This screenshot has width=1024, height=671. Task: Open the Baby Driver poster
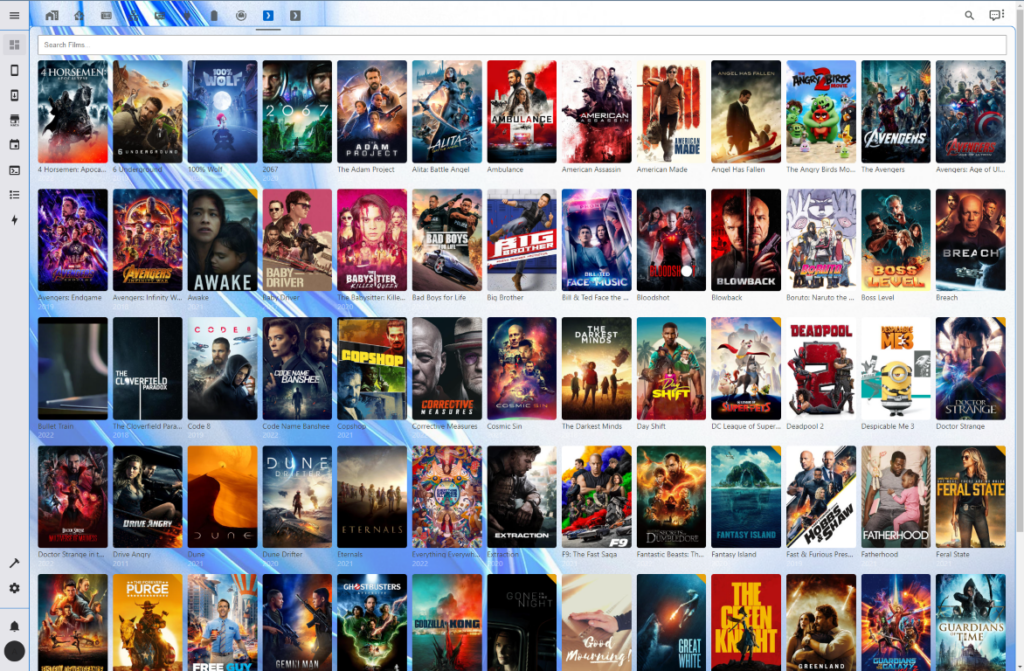click(297, 240)
